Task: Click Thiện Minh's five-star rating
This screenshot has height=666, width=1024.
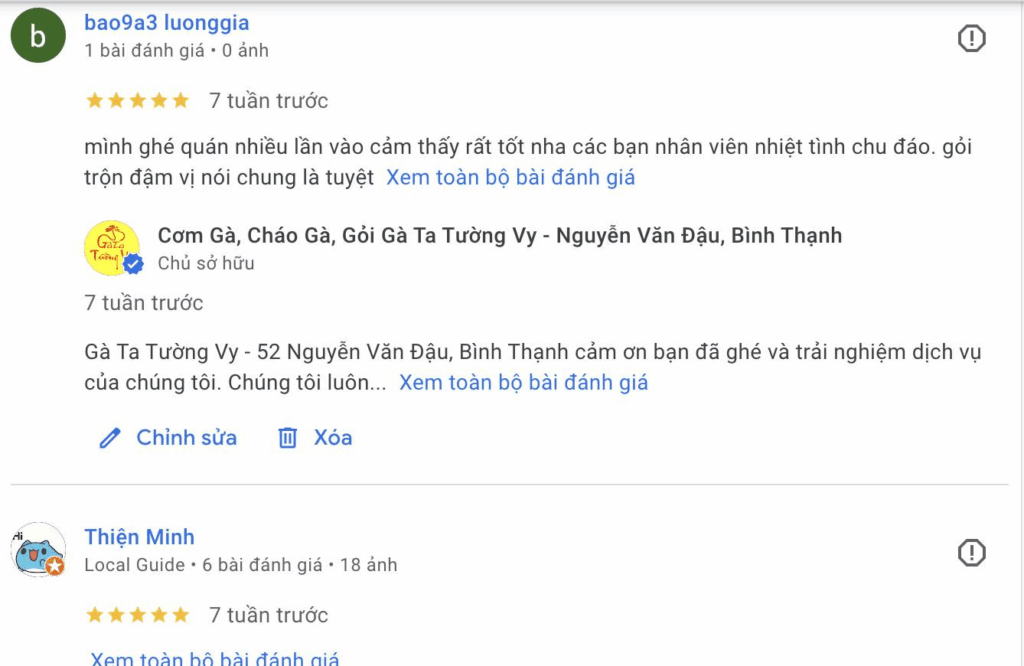Action: click(x=137, y=615)
